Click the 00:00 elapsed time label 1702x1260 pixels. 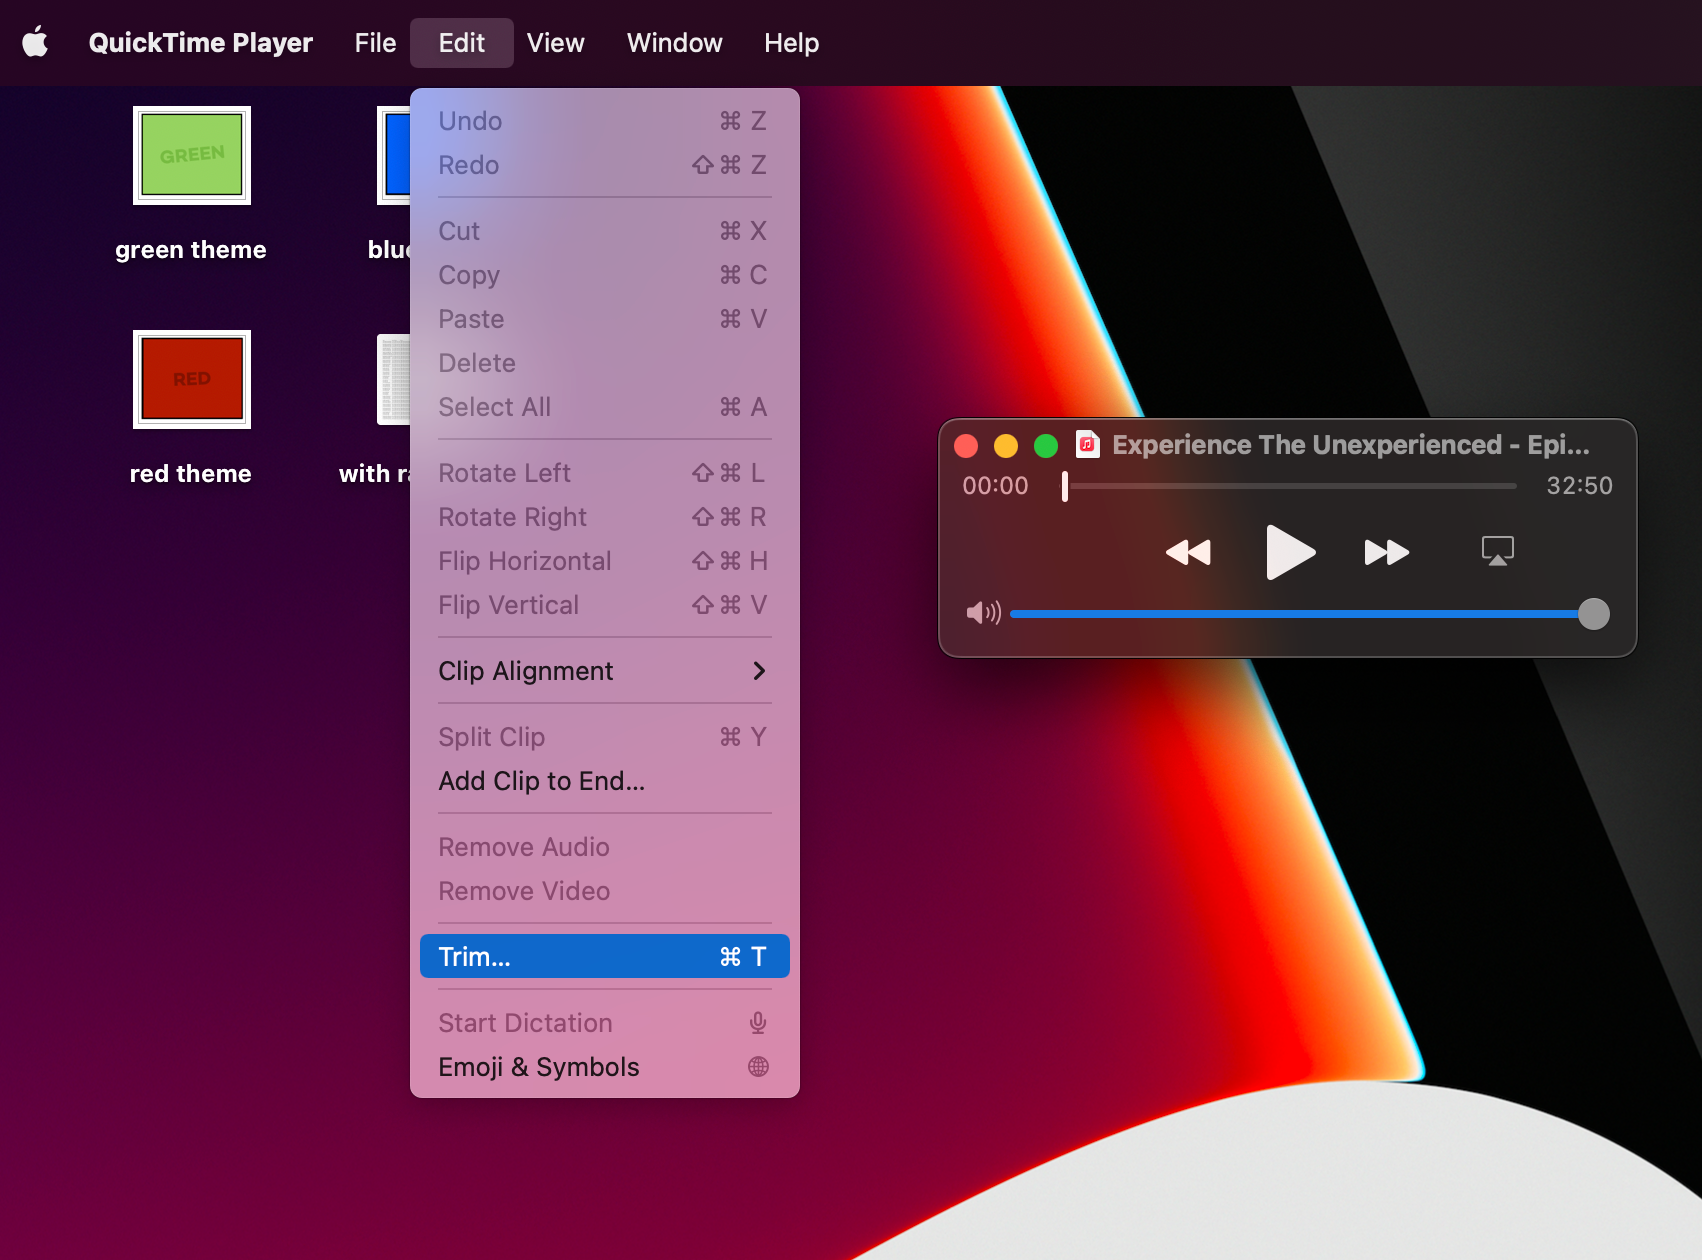(x=995, y=486)
